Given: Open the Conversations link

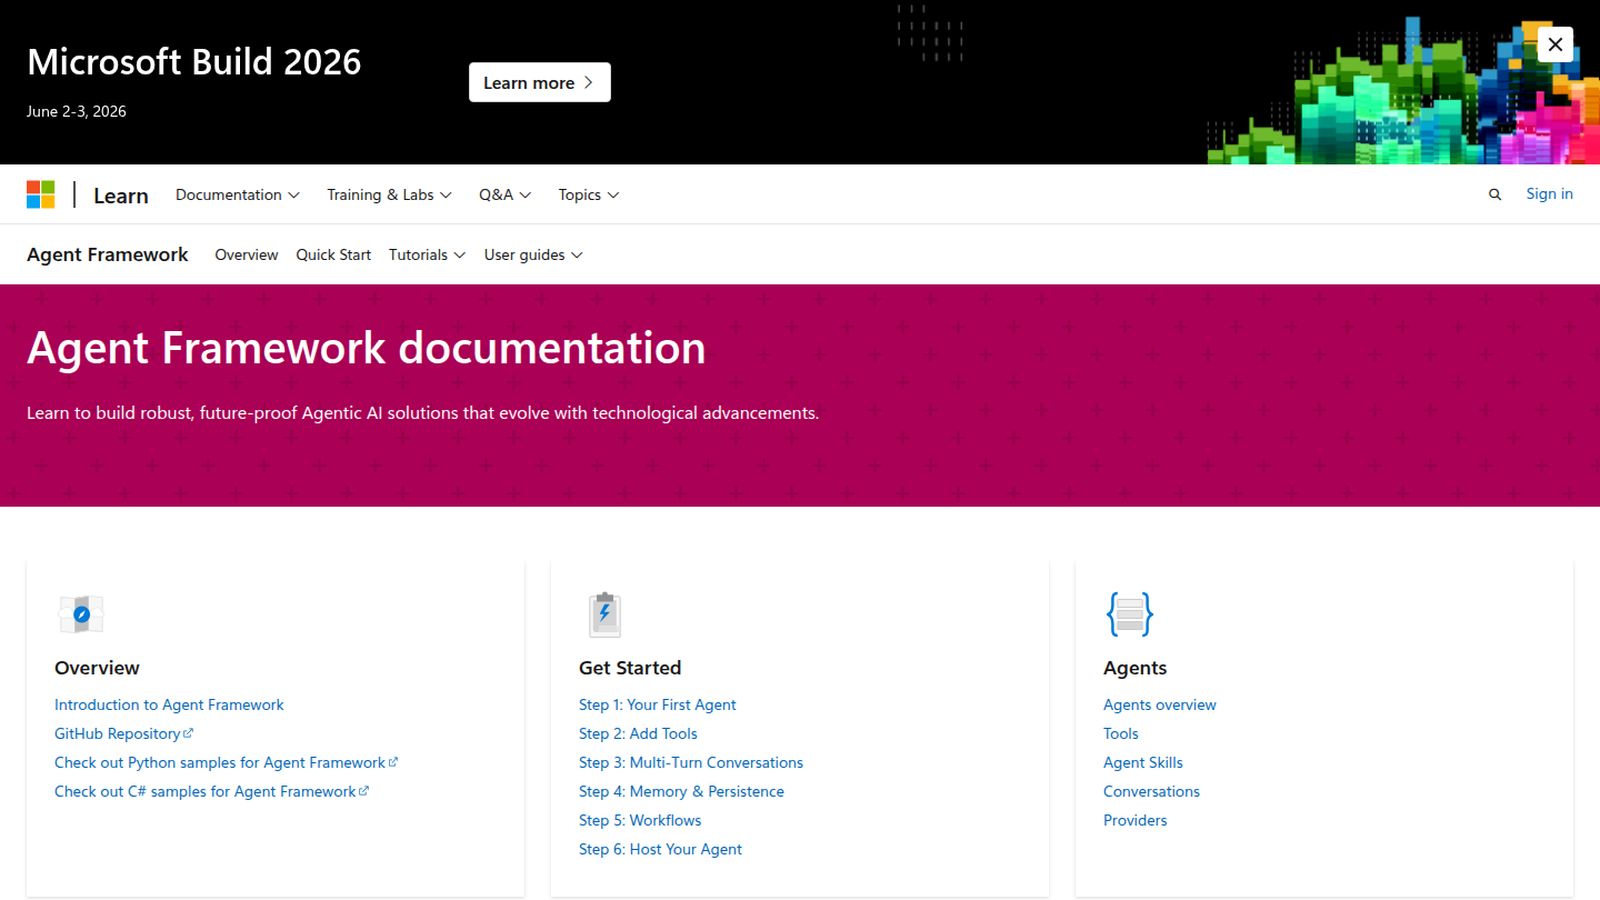Looking at the screenshot, I should click(x=1151, y=792).
